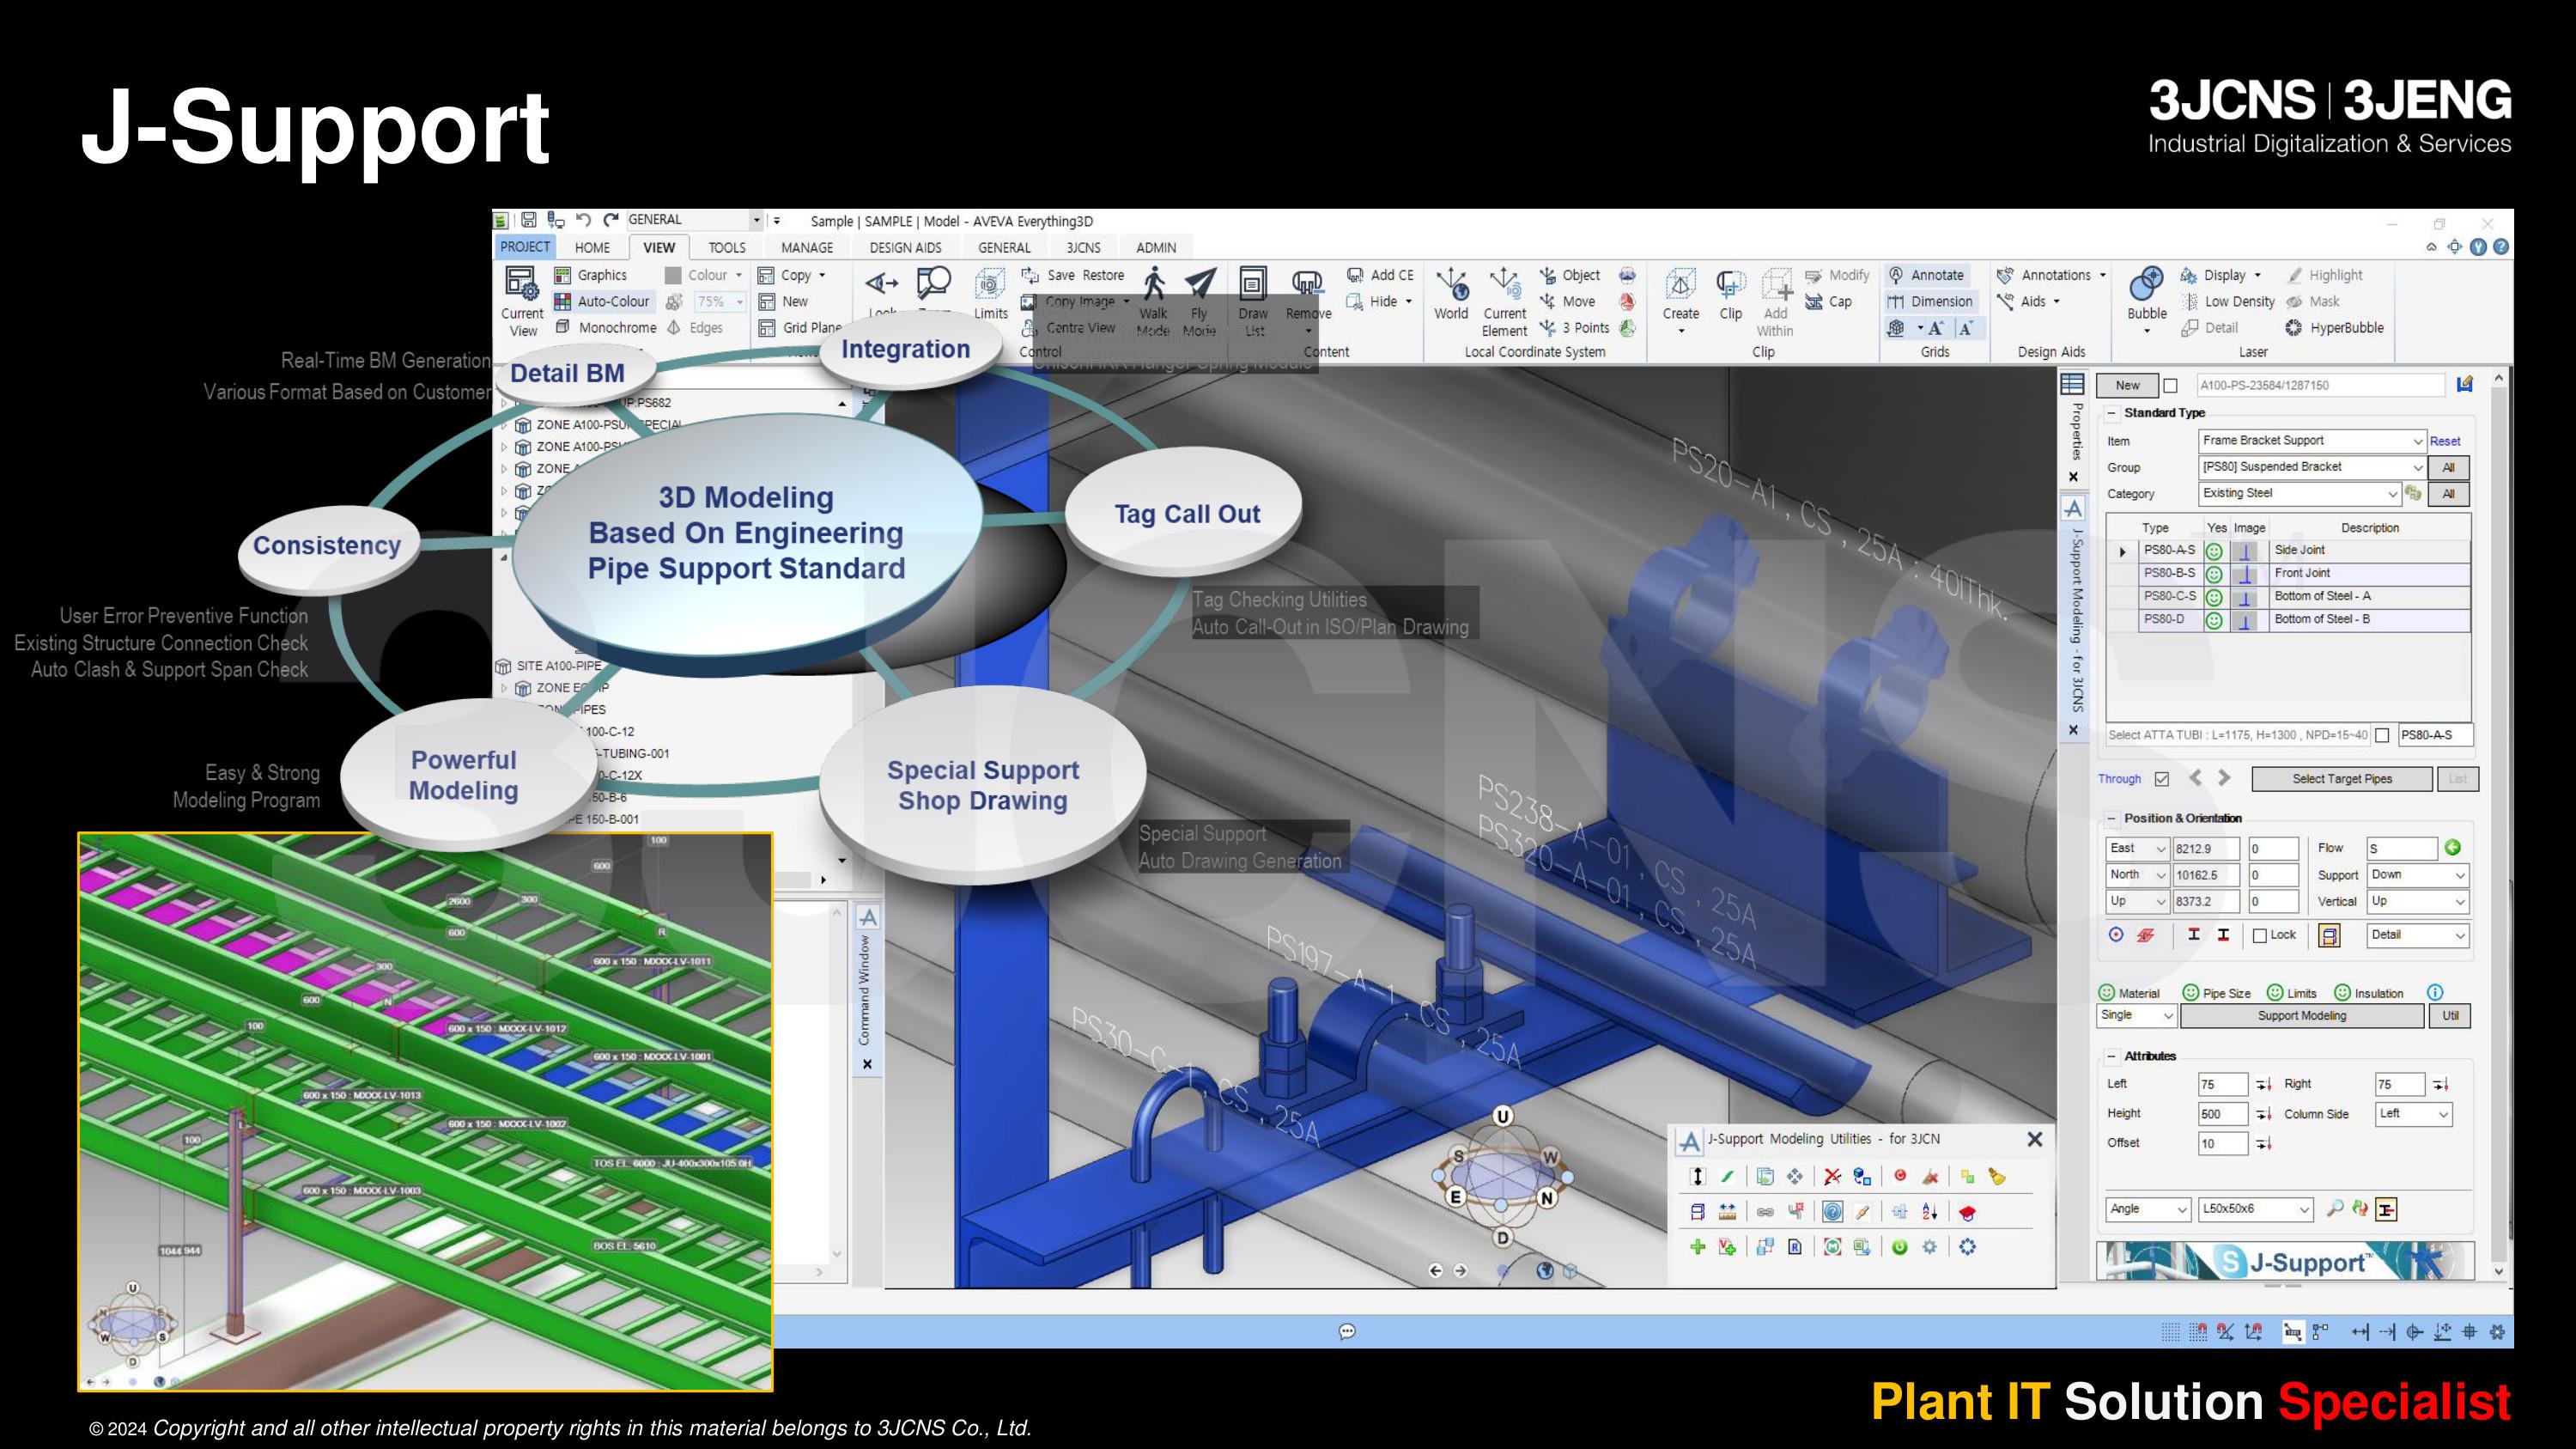This screenshot has height=1449, width=2576.
Task: Switch to the TOOLS ribbon tab
Action: [727, 248]
